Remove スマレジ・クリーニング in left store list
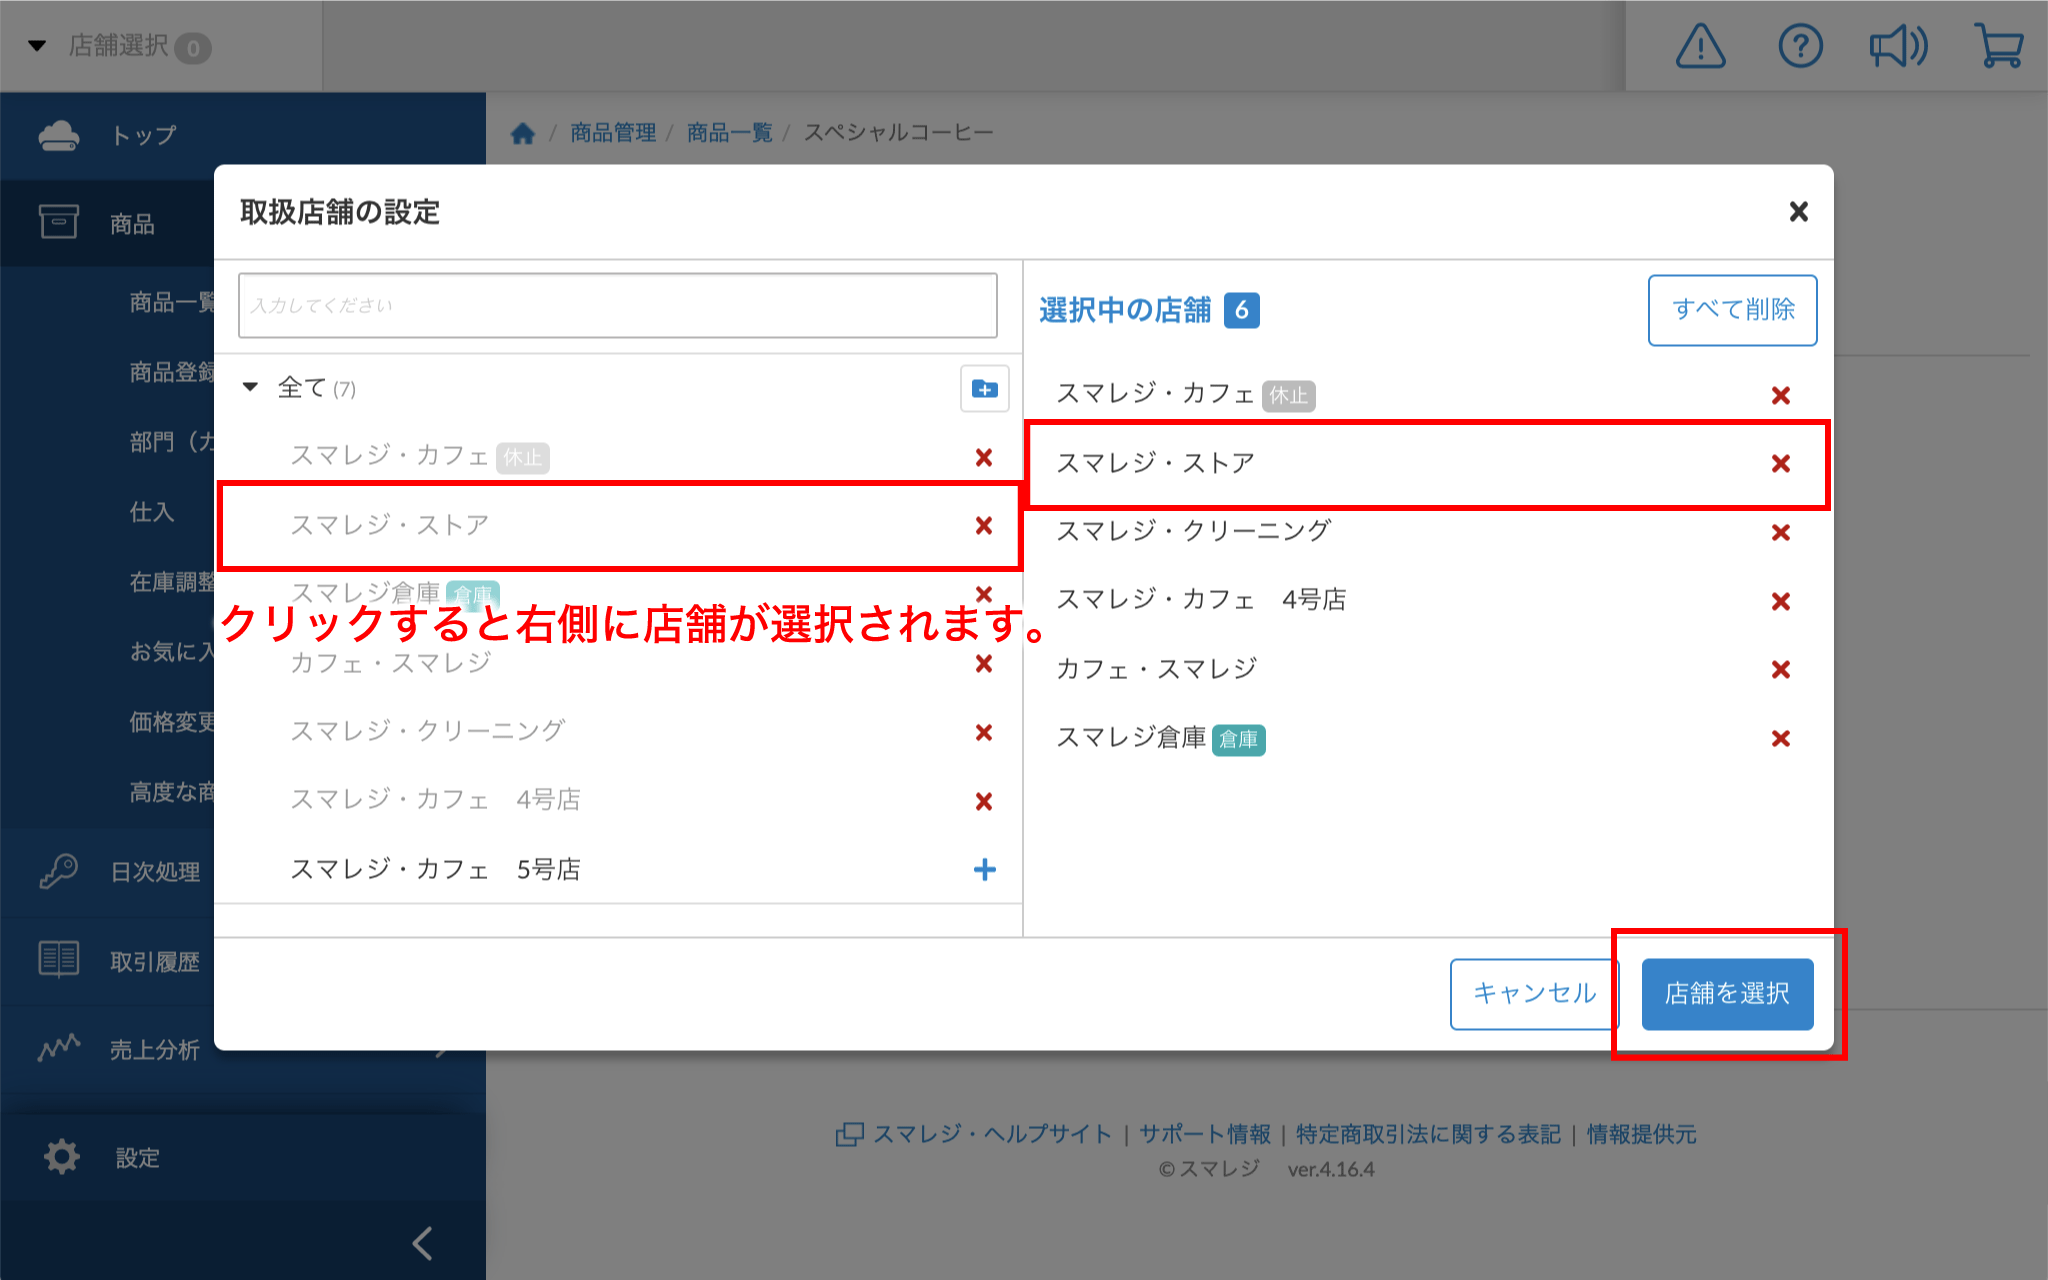 point(984,733)
